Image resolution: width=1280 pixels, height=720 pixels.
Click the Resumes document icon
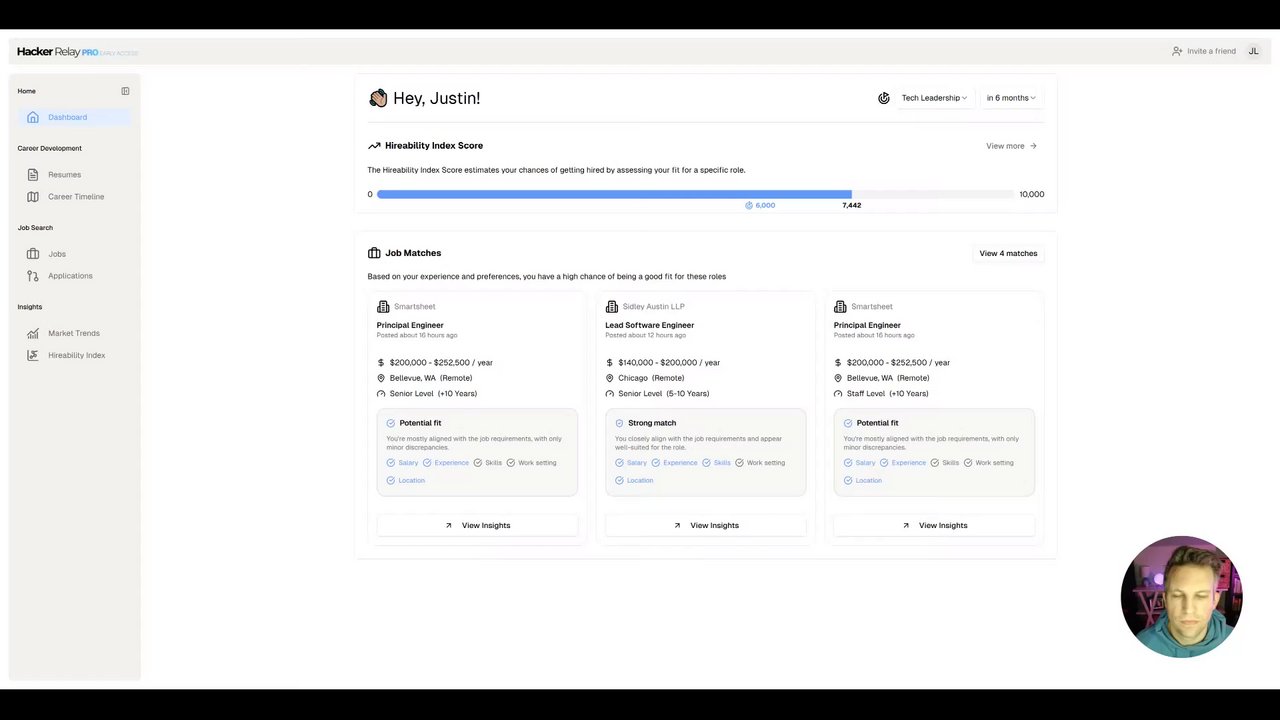tap(33, 175)
